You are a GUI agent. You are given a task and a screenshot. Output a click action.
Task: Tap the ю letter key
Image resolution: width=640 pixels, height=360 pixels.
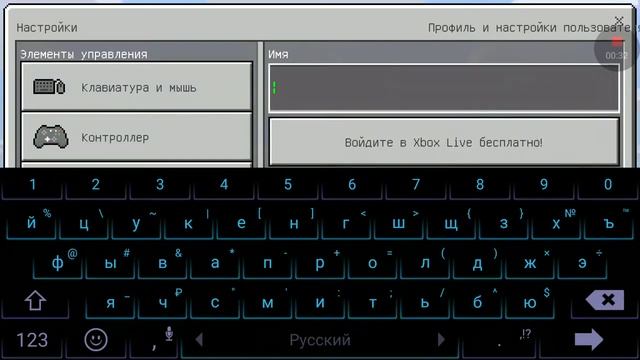point(530,302)
